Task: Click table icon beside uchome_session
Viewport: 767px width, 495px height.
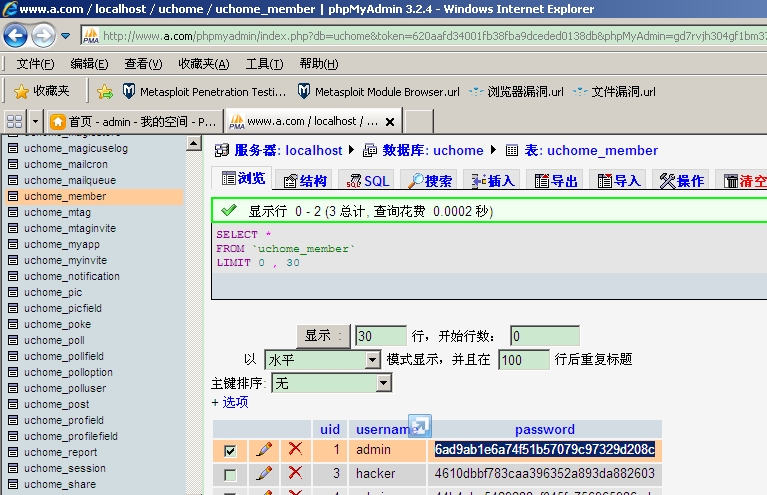Action: [13, 468]
